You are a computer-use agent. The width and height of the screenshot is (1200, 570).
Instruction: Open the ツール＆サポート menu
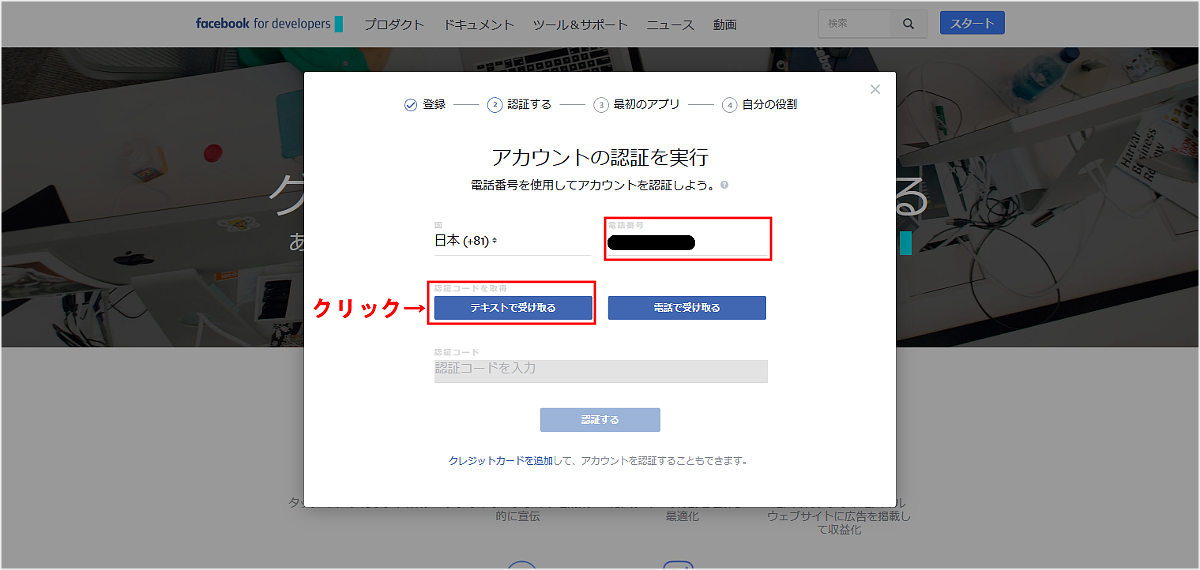point(580,25)
